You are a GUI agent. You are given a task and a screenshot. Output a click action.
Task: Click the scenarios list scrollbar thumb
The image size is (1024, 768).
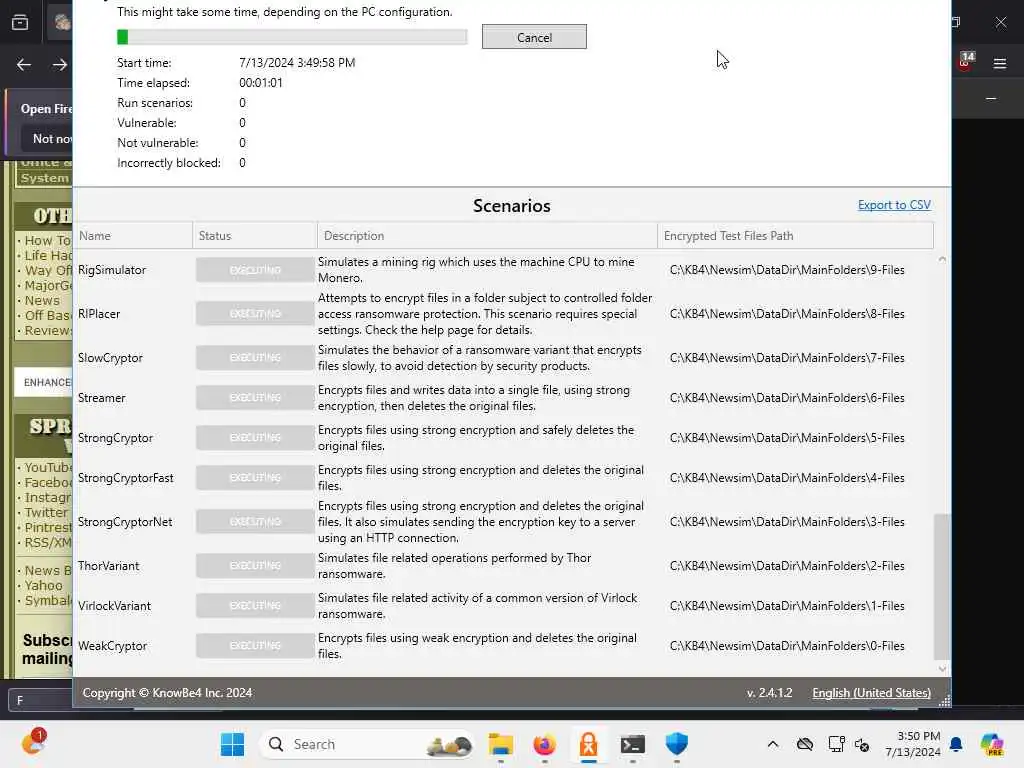pos(942,586)
